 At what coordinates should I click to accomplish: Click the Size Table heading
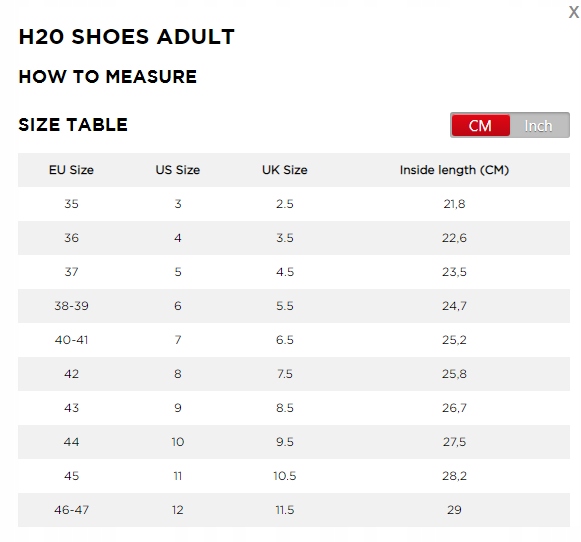point(73,124)
